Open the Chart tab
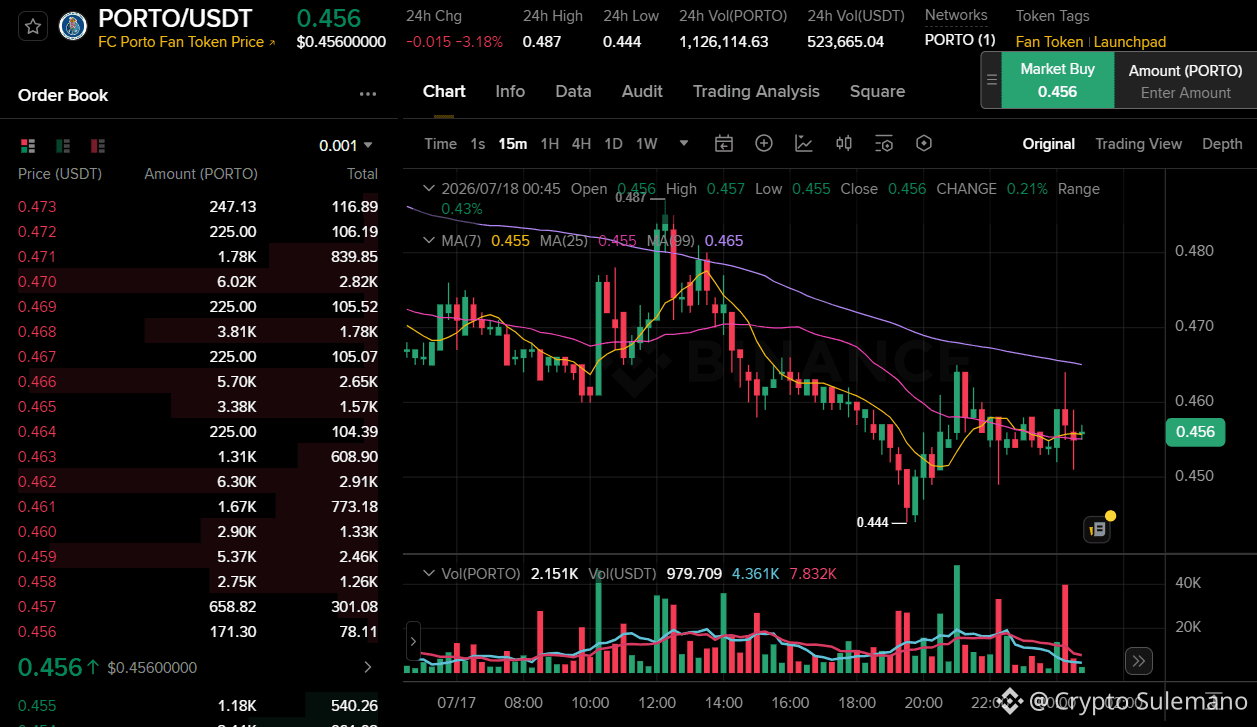The width and height of the screenshot is (1257, 727). (444, 91)
